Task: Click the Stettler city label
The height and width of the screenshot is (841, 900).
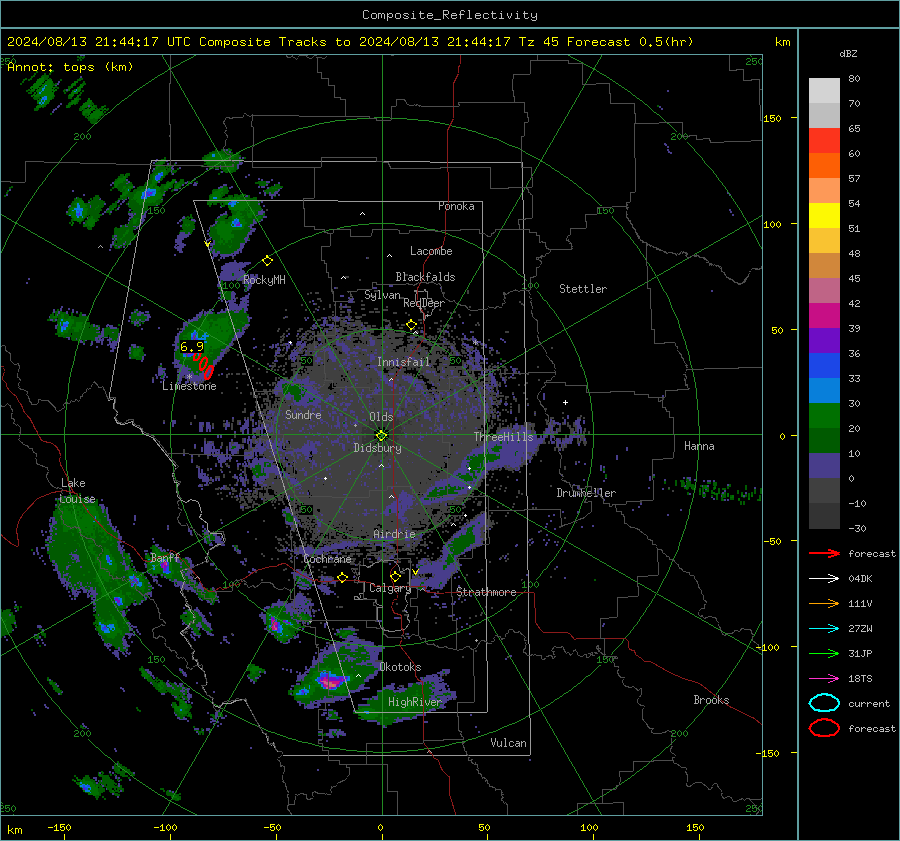Action: click(x=583, y=289)
